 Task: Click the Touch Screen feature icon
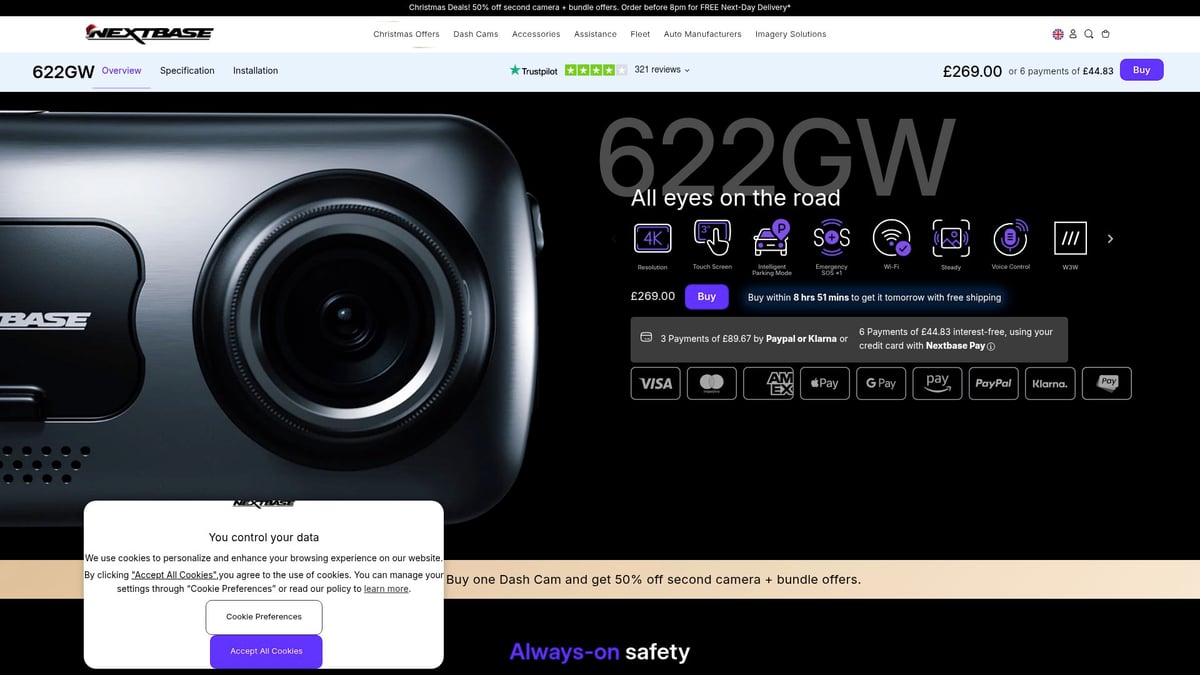coord(711,238)
